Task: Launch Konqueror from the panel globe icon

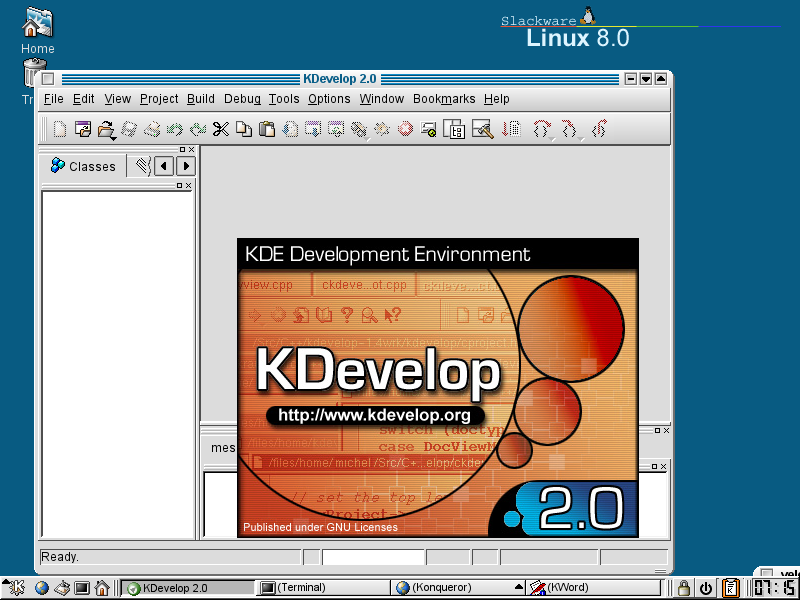Action: pos(41,588)
